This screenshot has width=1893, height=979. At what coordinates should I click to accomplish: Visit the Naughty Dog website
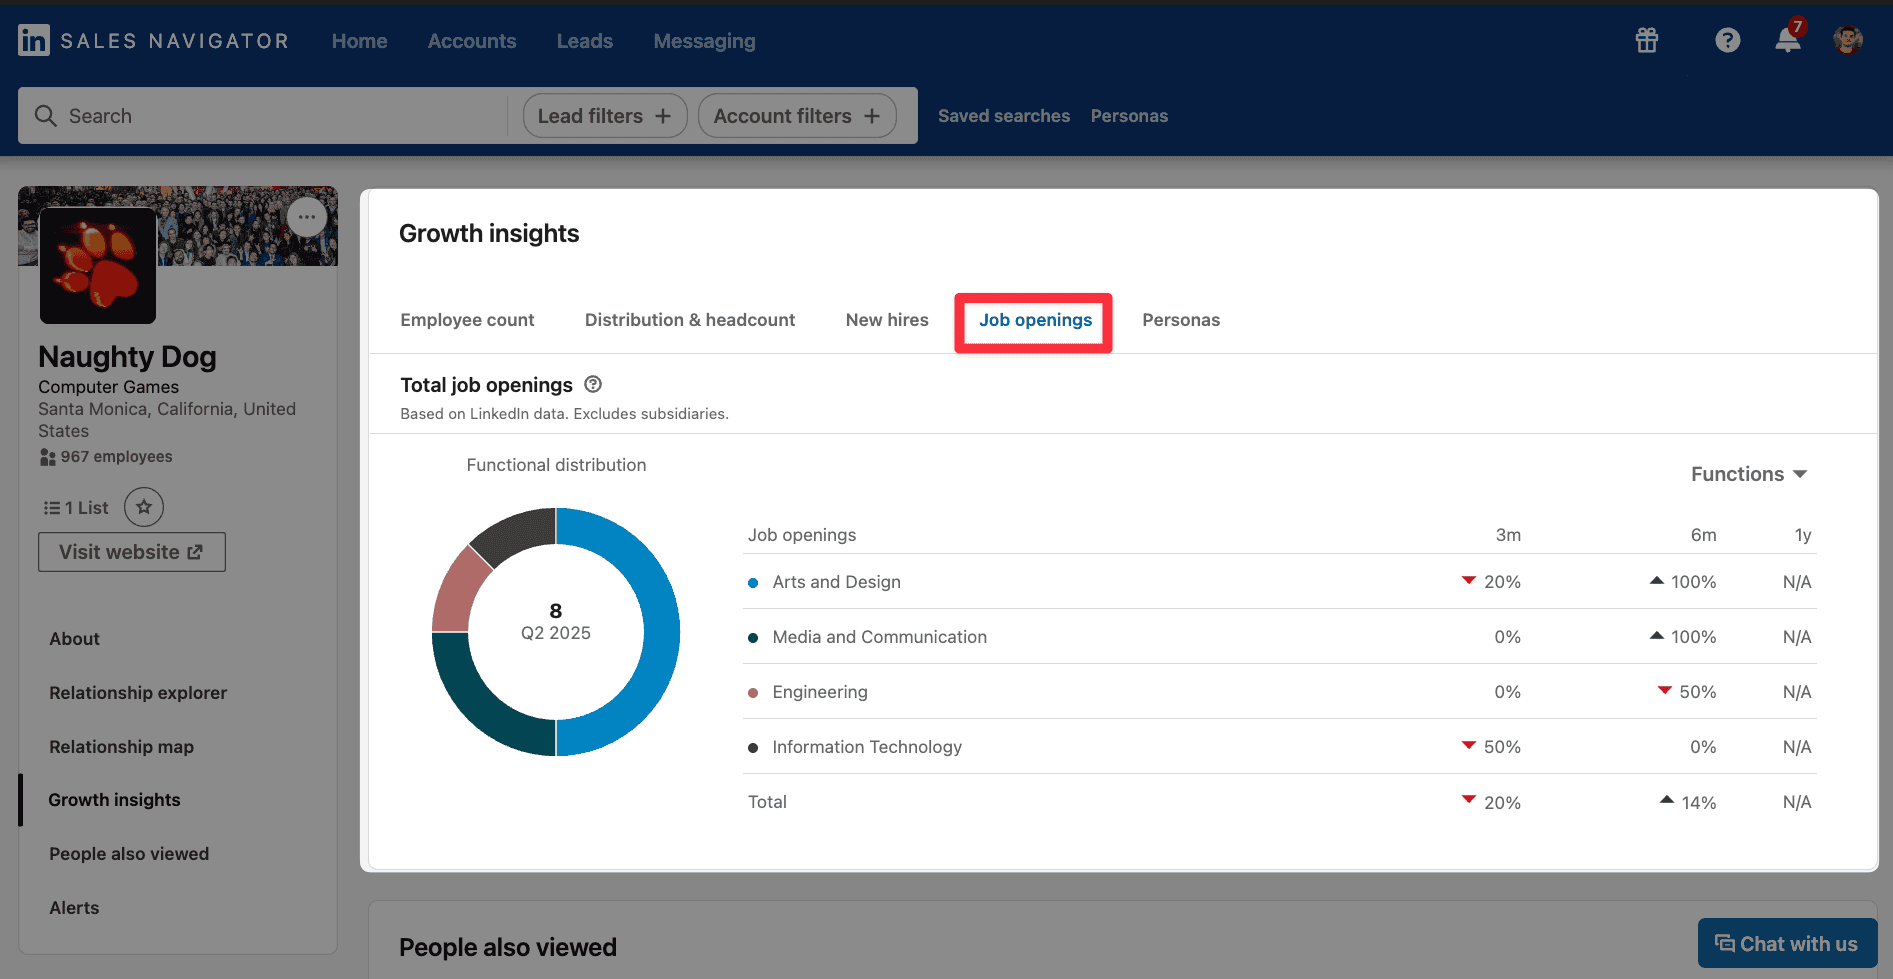132,552
